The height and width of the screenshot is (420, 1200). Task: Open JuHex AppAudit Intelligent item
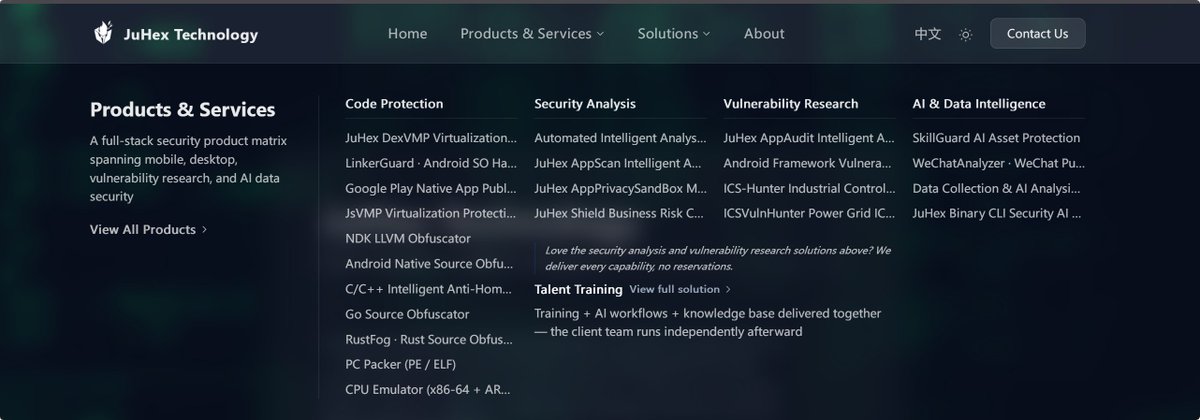(809, 138)
